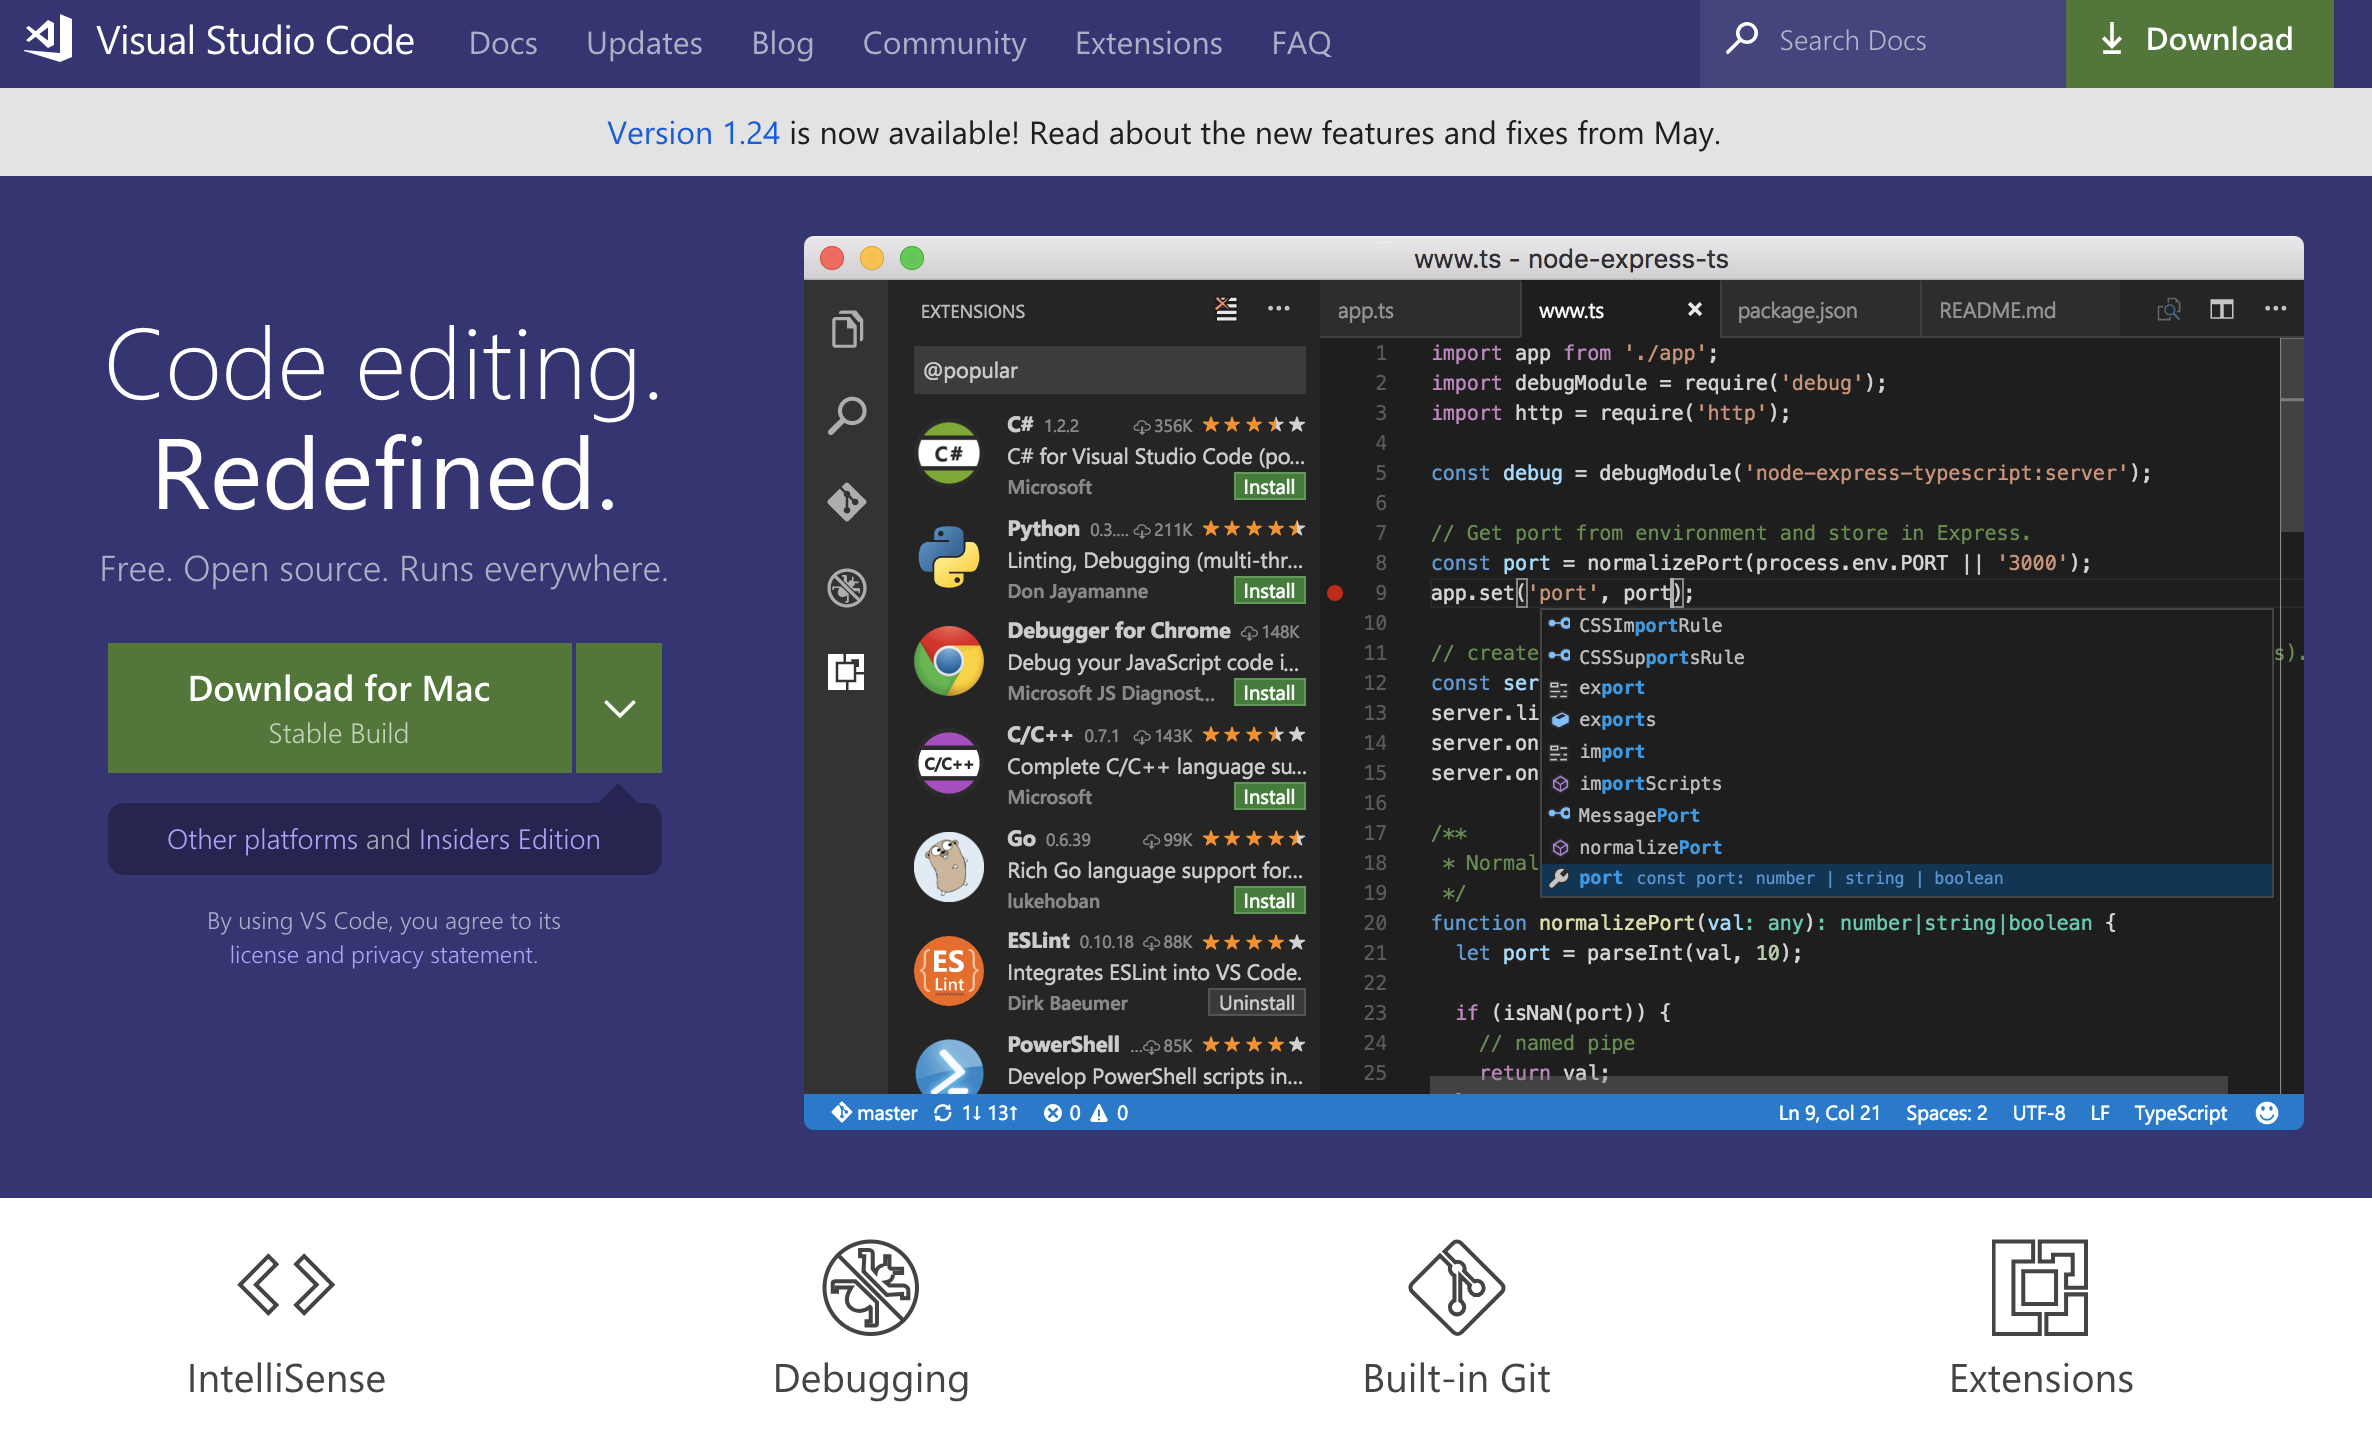Click the breakpoint red dot on line 9

pyautogui.click(x=1335, y=593)
